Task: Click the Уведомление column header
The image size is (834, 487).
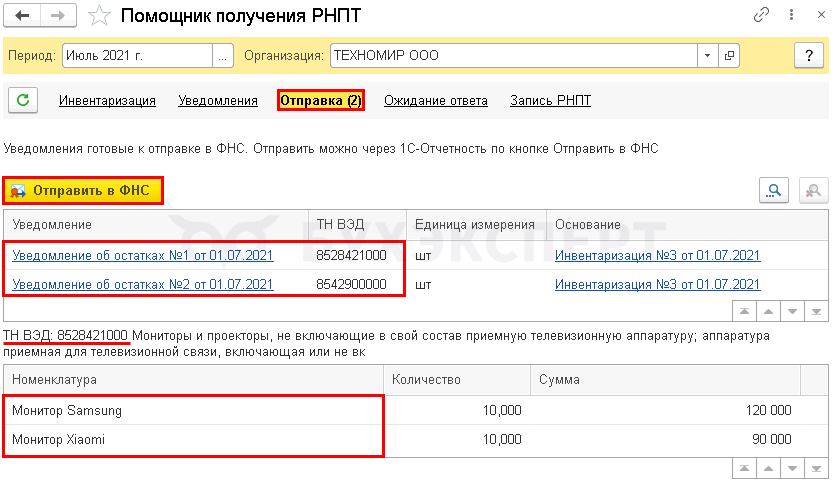Action: pyautogui.click(x=156, y=225)
